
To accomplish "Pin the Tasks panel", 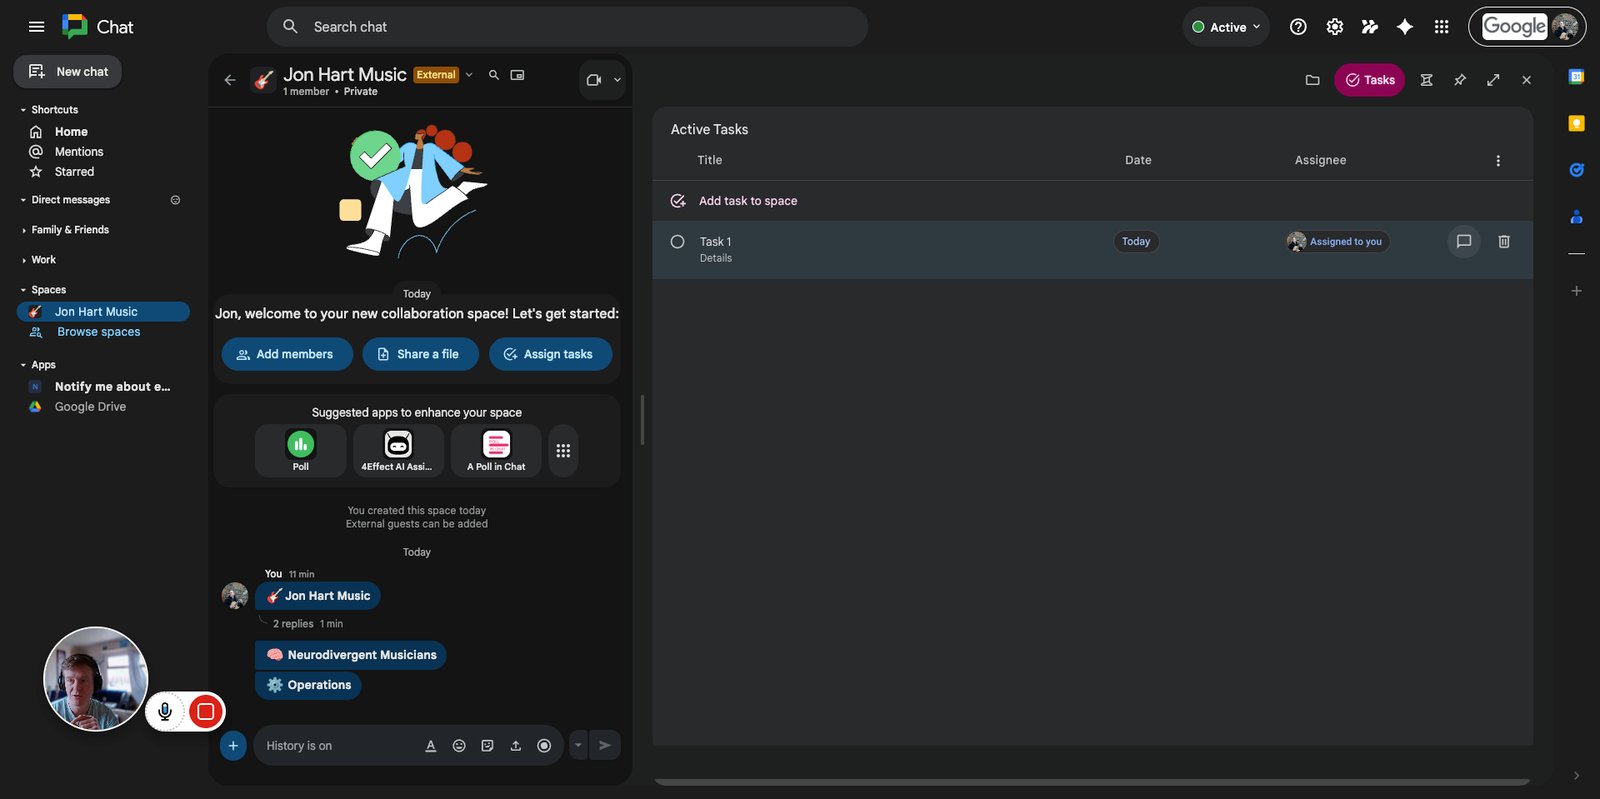I will coord(1460,80).
